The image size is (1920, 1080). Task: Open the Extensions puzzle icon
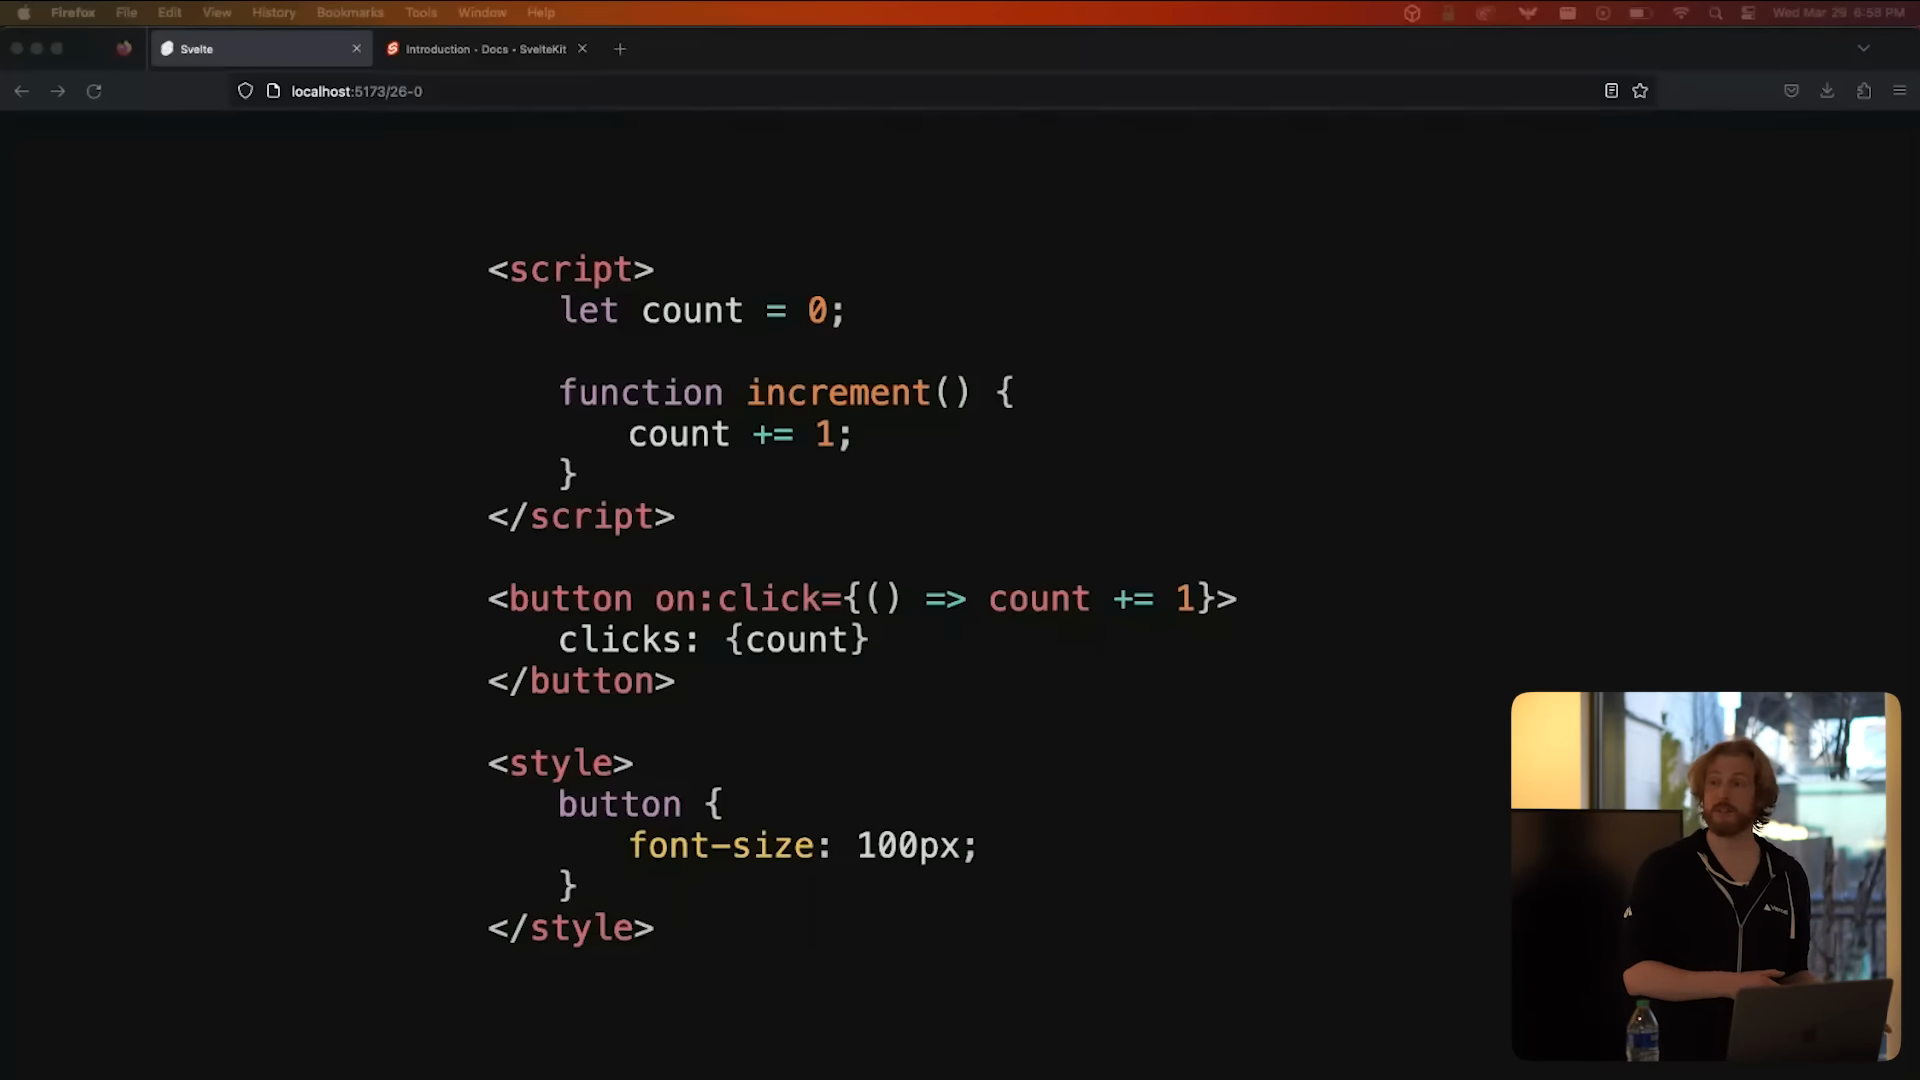[x=1864, y=91]
